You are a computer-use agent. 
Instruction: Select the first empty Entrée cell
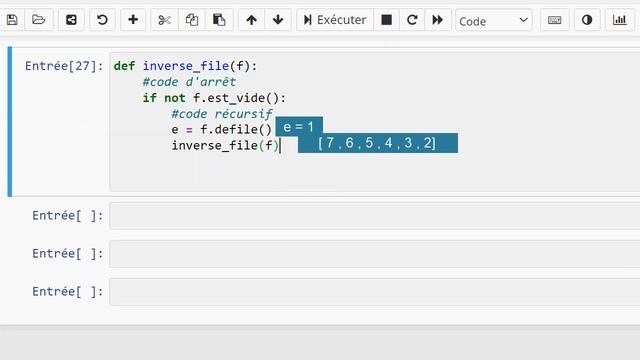click(374, 216)
